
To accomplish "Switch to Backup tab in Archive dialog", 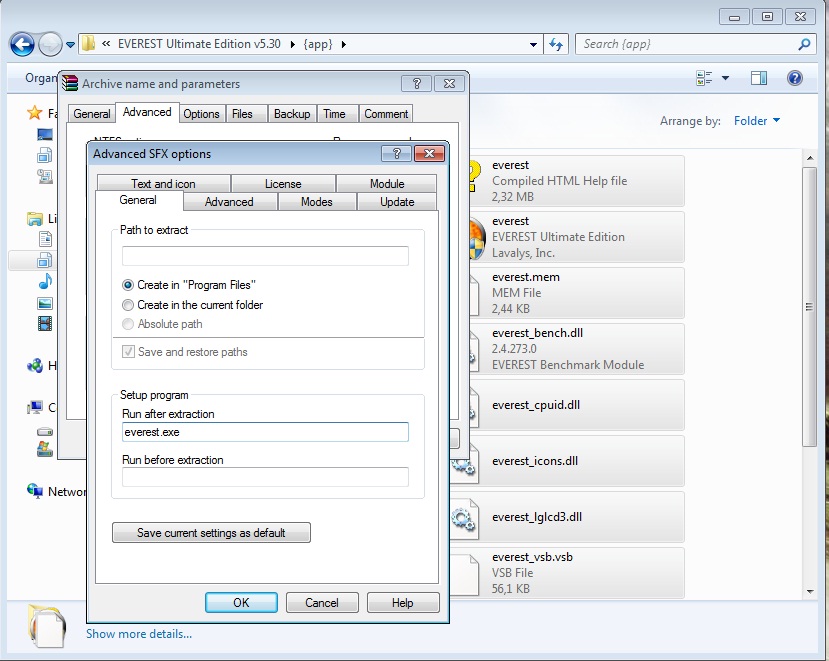I will [x=292, y=114].
